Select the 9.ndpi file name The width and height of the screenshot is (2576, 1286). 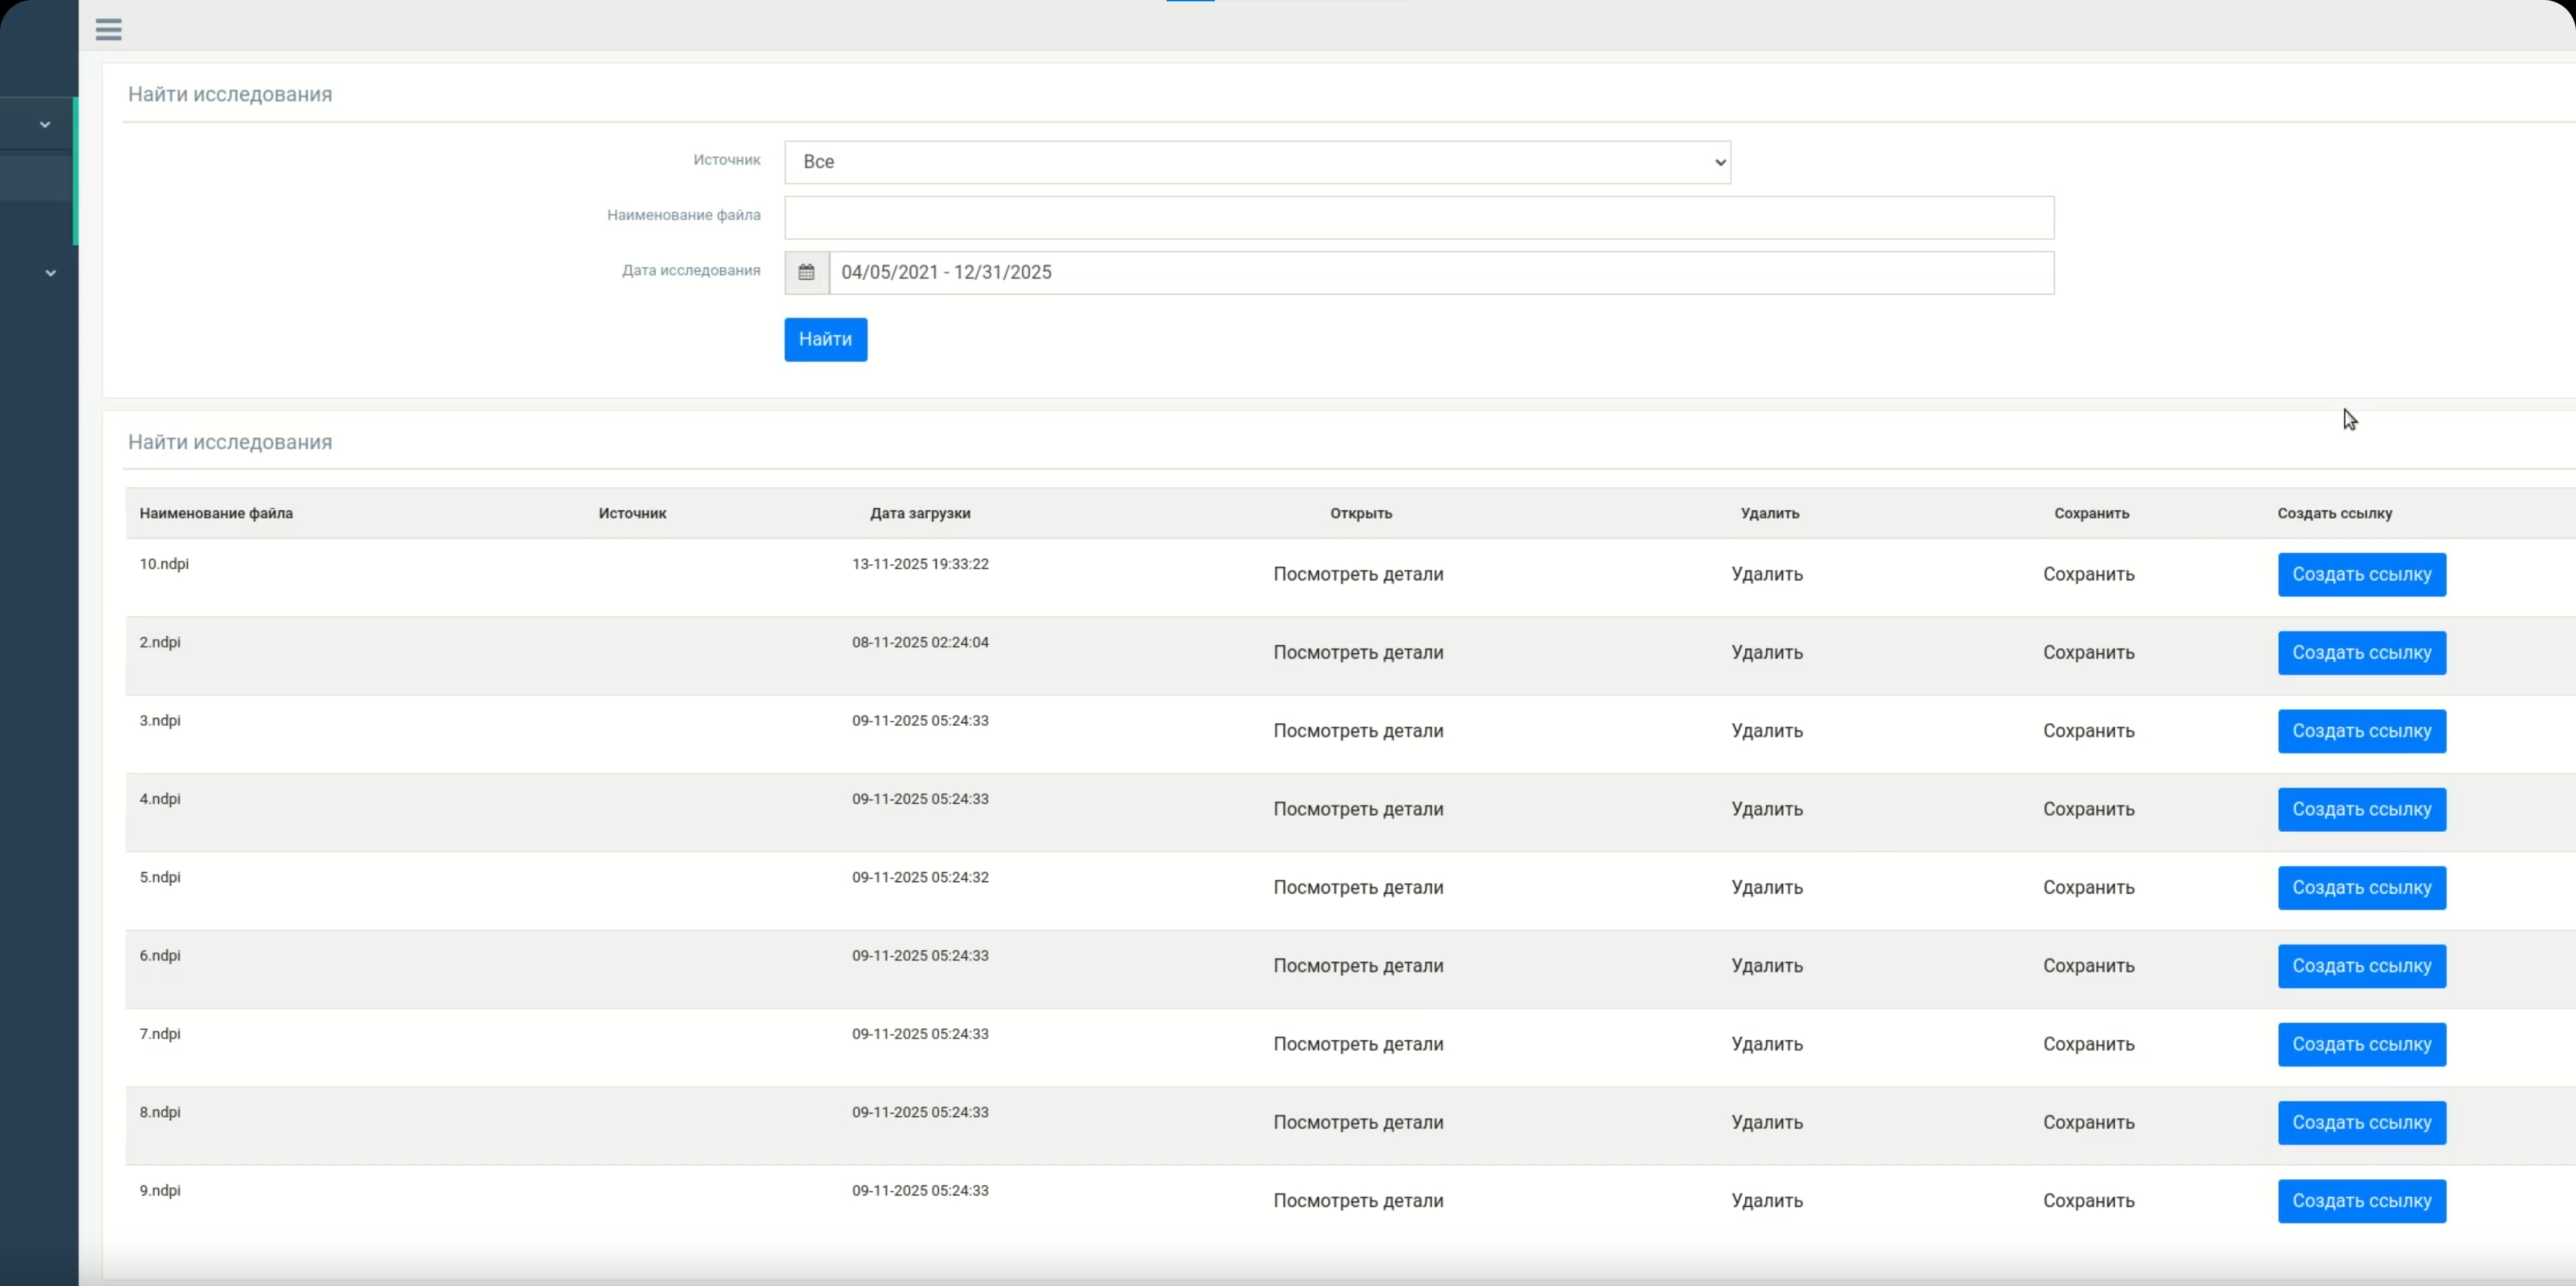160,1191
